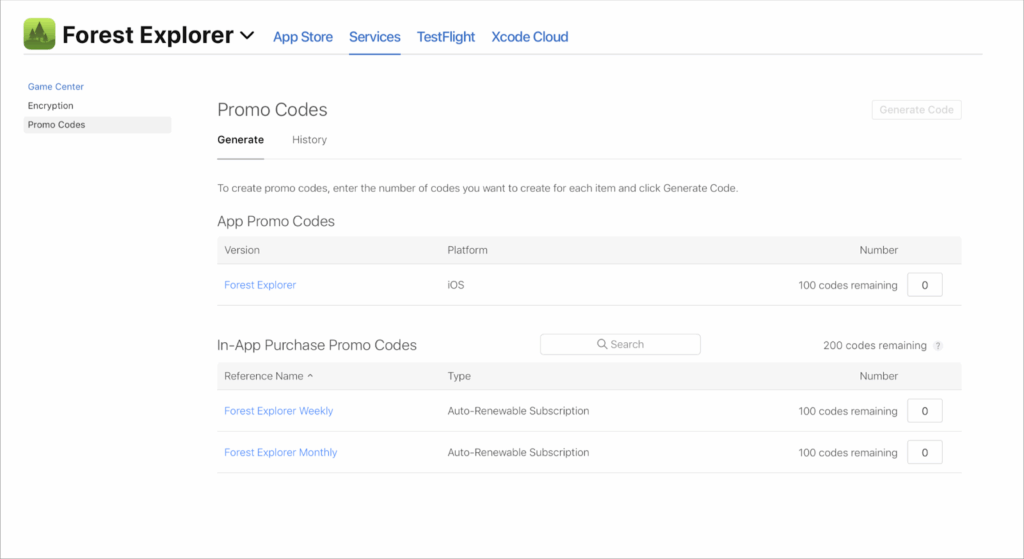Screen dimensions: 1024x559
Task: Click the iOS app promo code number field
Action: tap(924, 285)
